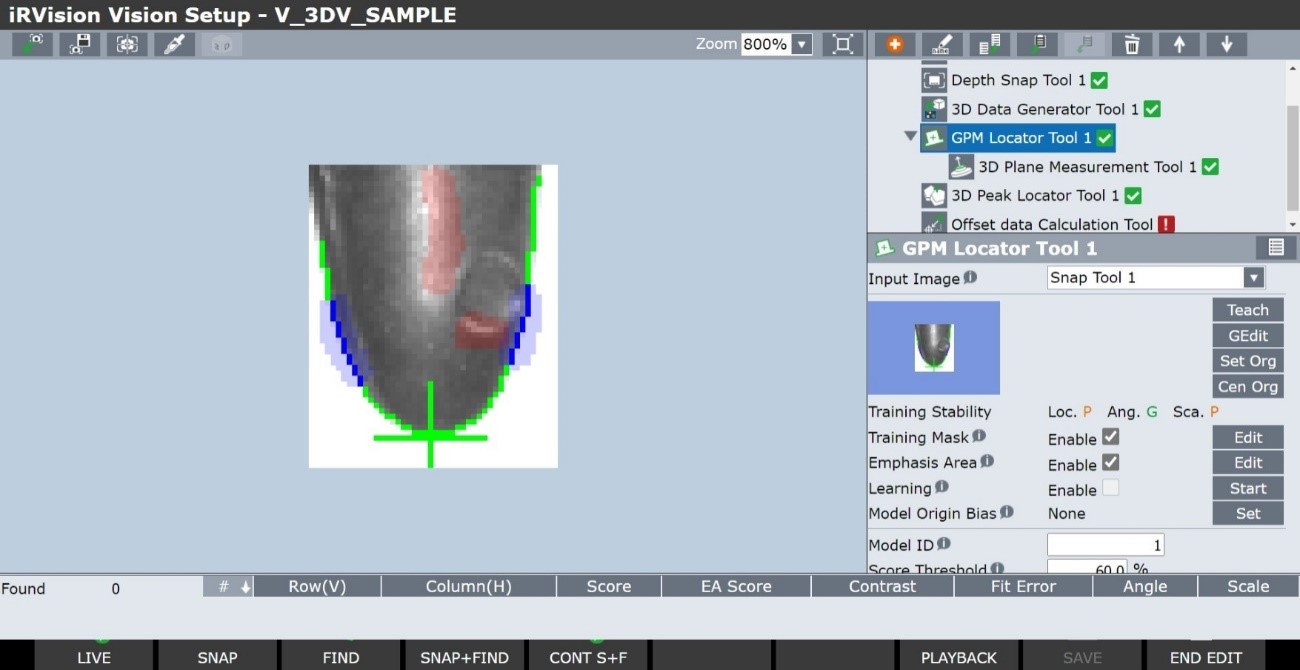Click the copy tool icon in tree toolbar
The height and width of the screenshot is (670, 1300).
(990, 44)
